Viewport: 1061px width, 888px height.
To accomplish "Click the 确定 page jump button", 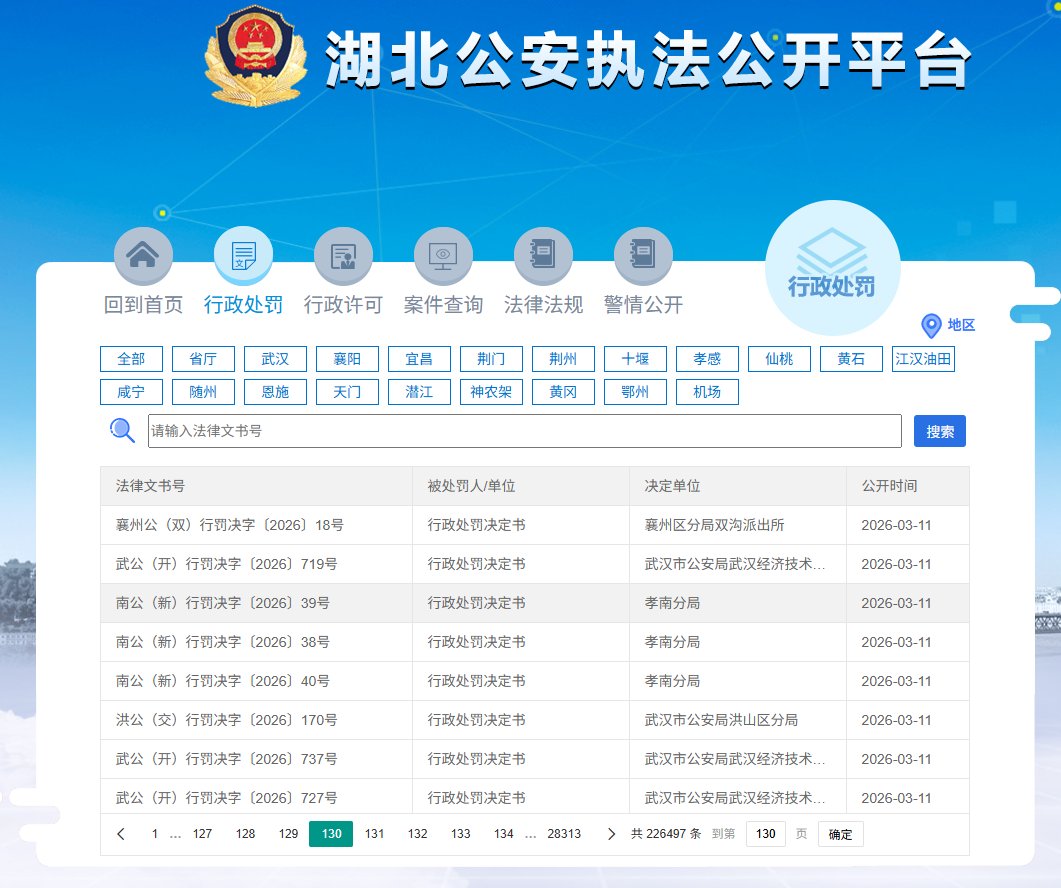I will tap(840, 834).
